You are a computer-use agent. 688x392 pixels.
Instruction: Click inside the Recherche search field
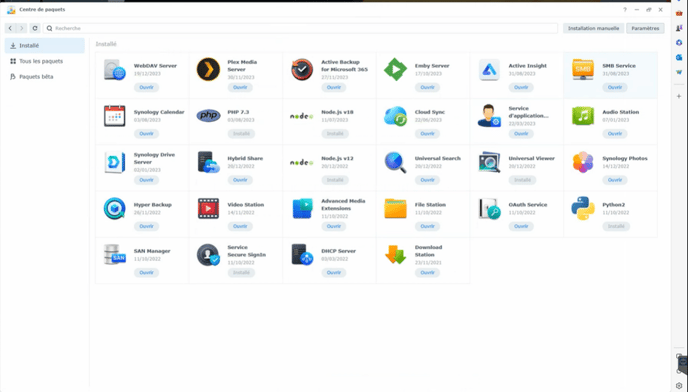click(301, 28)
